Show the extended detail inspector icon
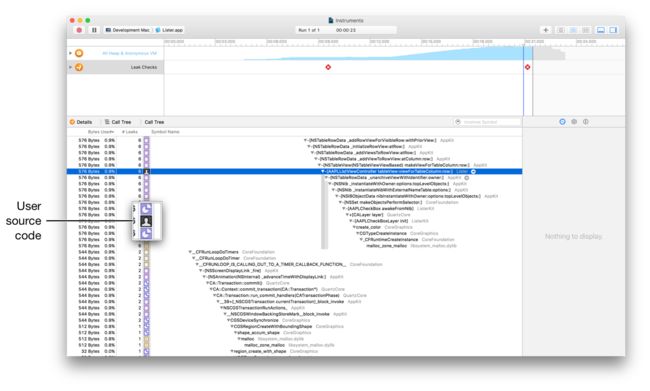Image resolution: width=650 pixels, height=391 pixels. coord(585,122)
